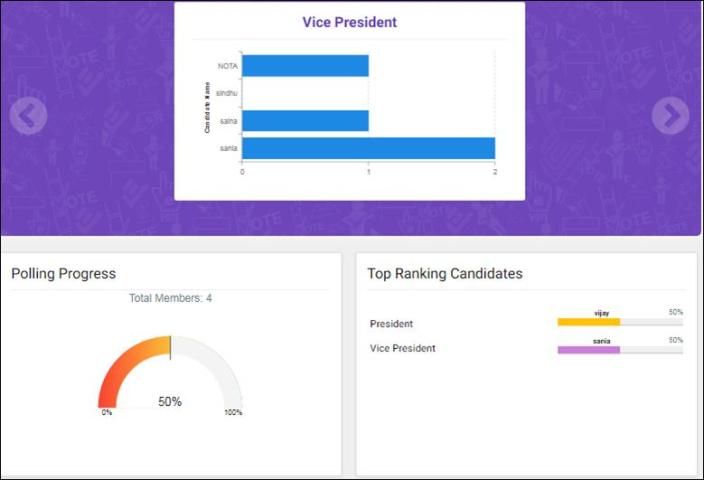
Task: Click the NOTA axis label
Action: point(227,66)
